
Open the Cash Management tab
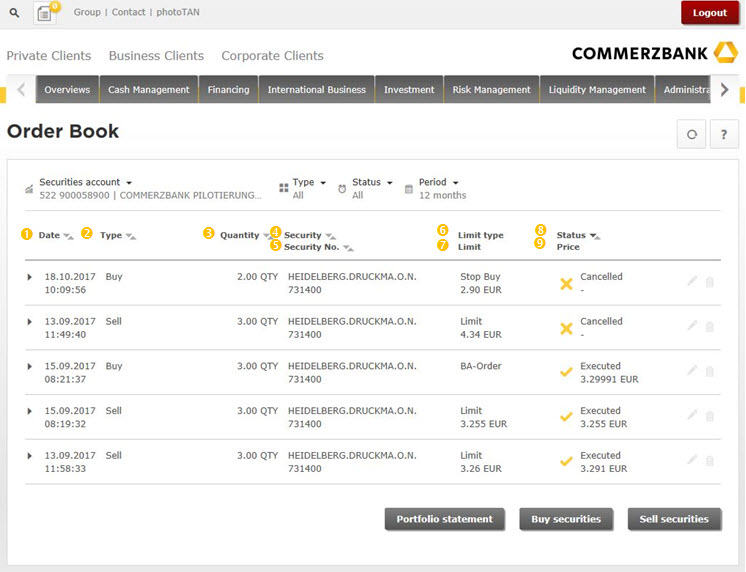148,89
